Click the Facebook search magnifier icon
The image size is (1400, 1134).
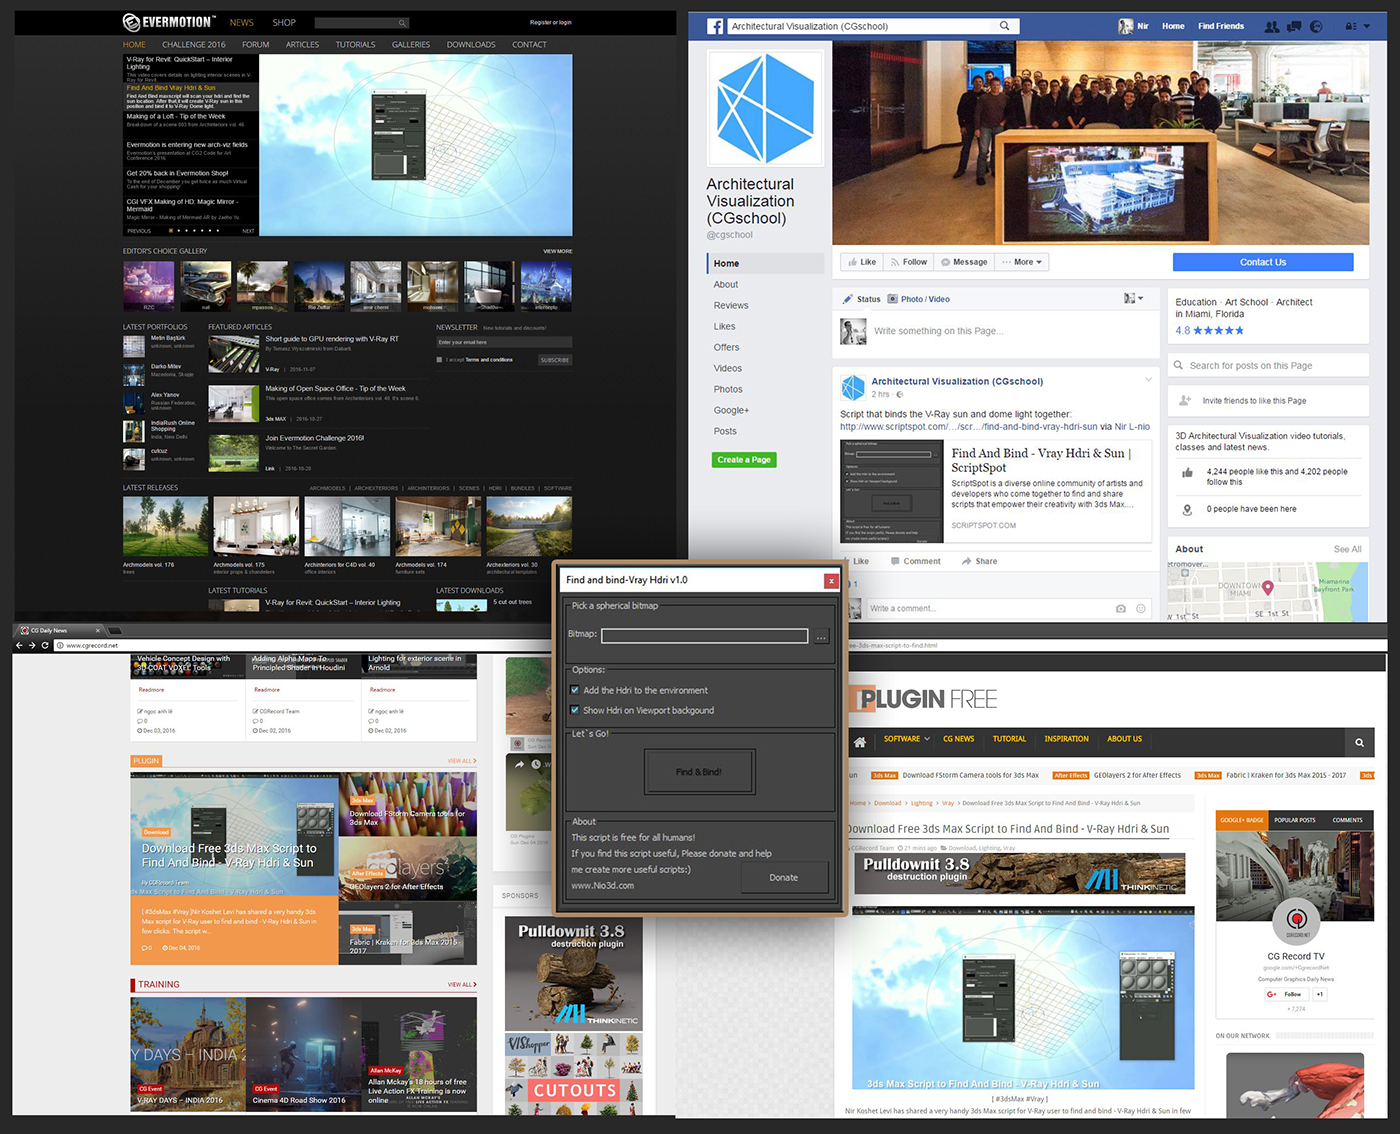pos(1005,26)
